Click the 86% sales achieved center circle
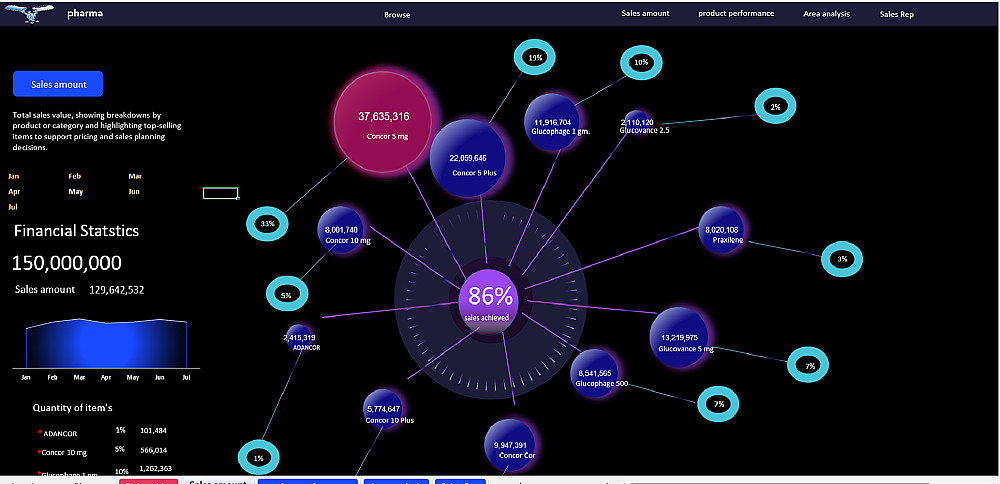Screen dimensions: 1000x484 pos(489,301)
